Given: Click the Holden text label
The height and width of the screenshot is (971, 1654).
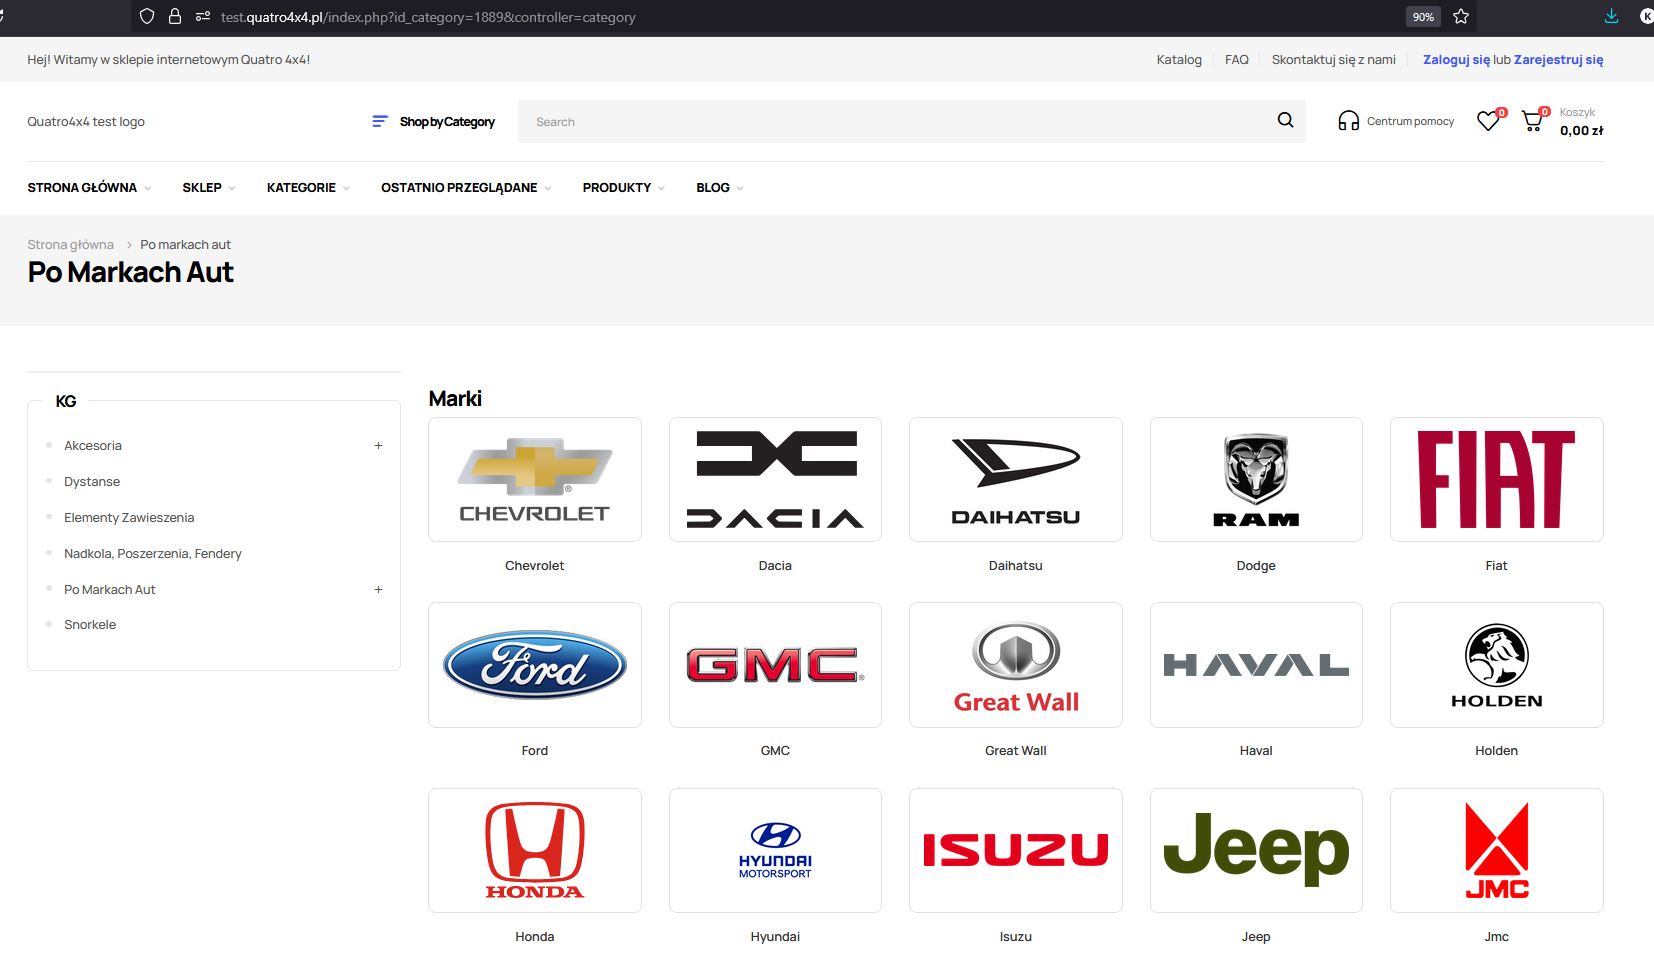Looking at the screenshot, I should point(1497,751).
